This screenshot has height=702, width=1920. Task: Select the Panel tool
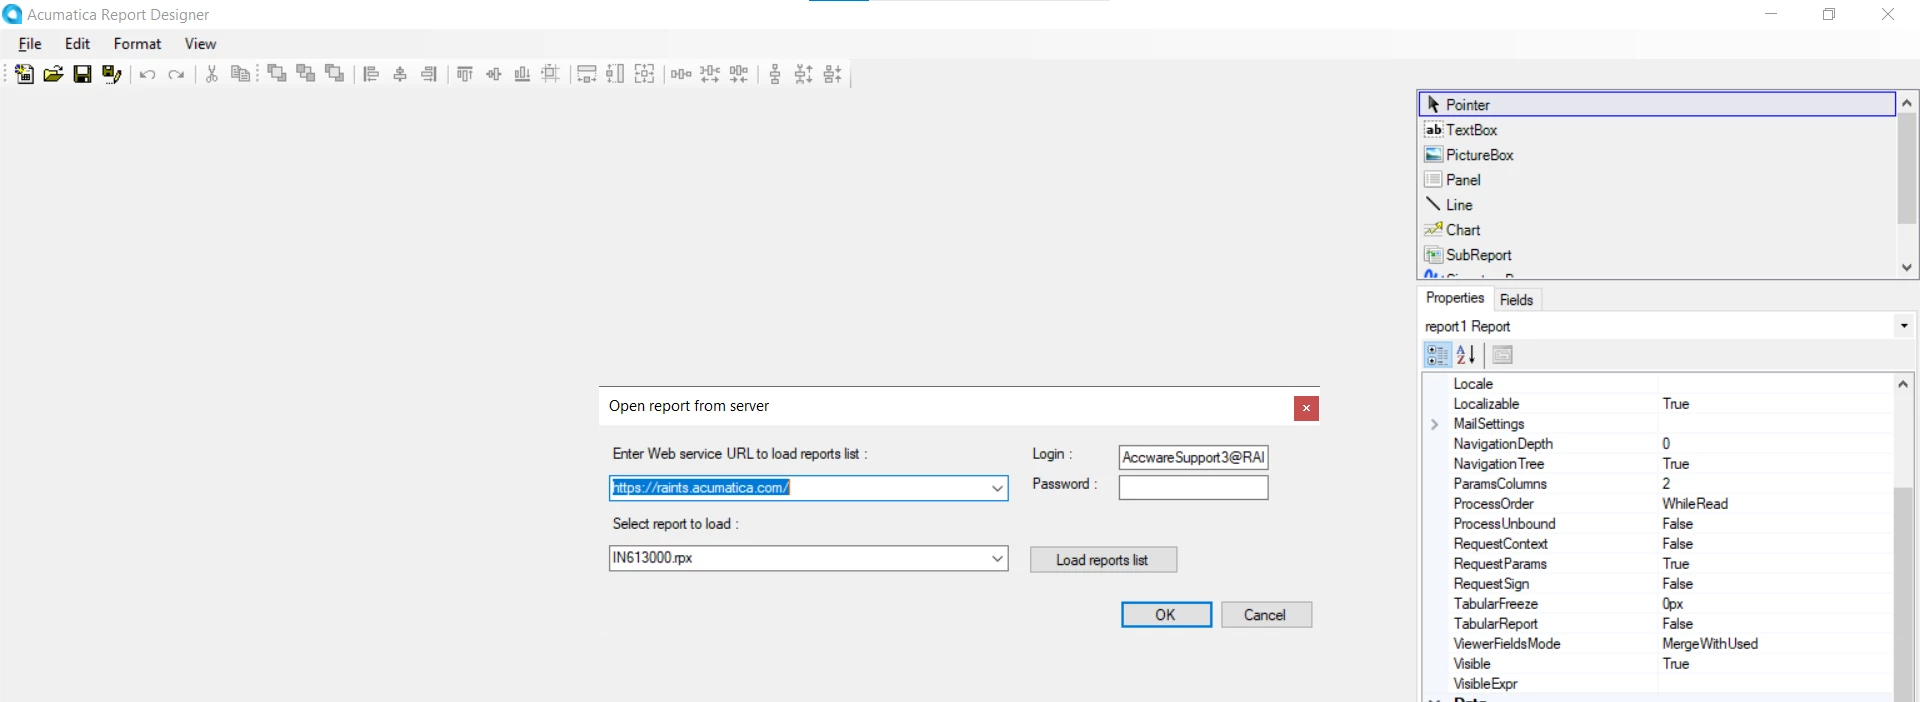point(1657,180)
